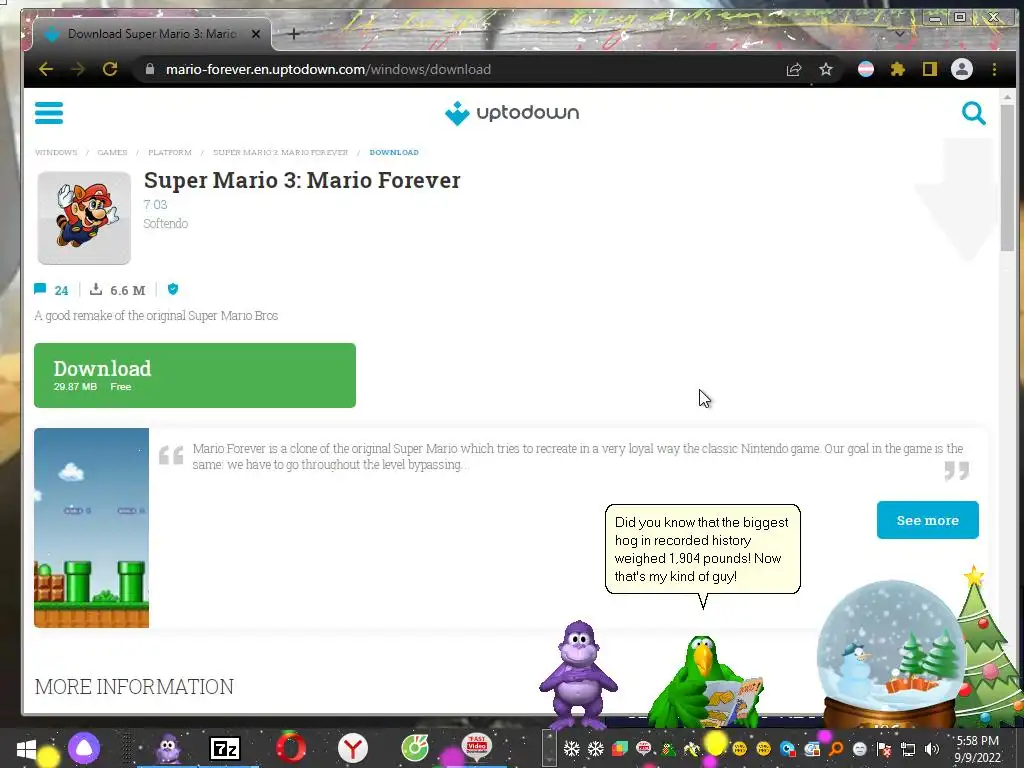Click version number 7.03
1024x768 pixels.
click(155, 204)
